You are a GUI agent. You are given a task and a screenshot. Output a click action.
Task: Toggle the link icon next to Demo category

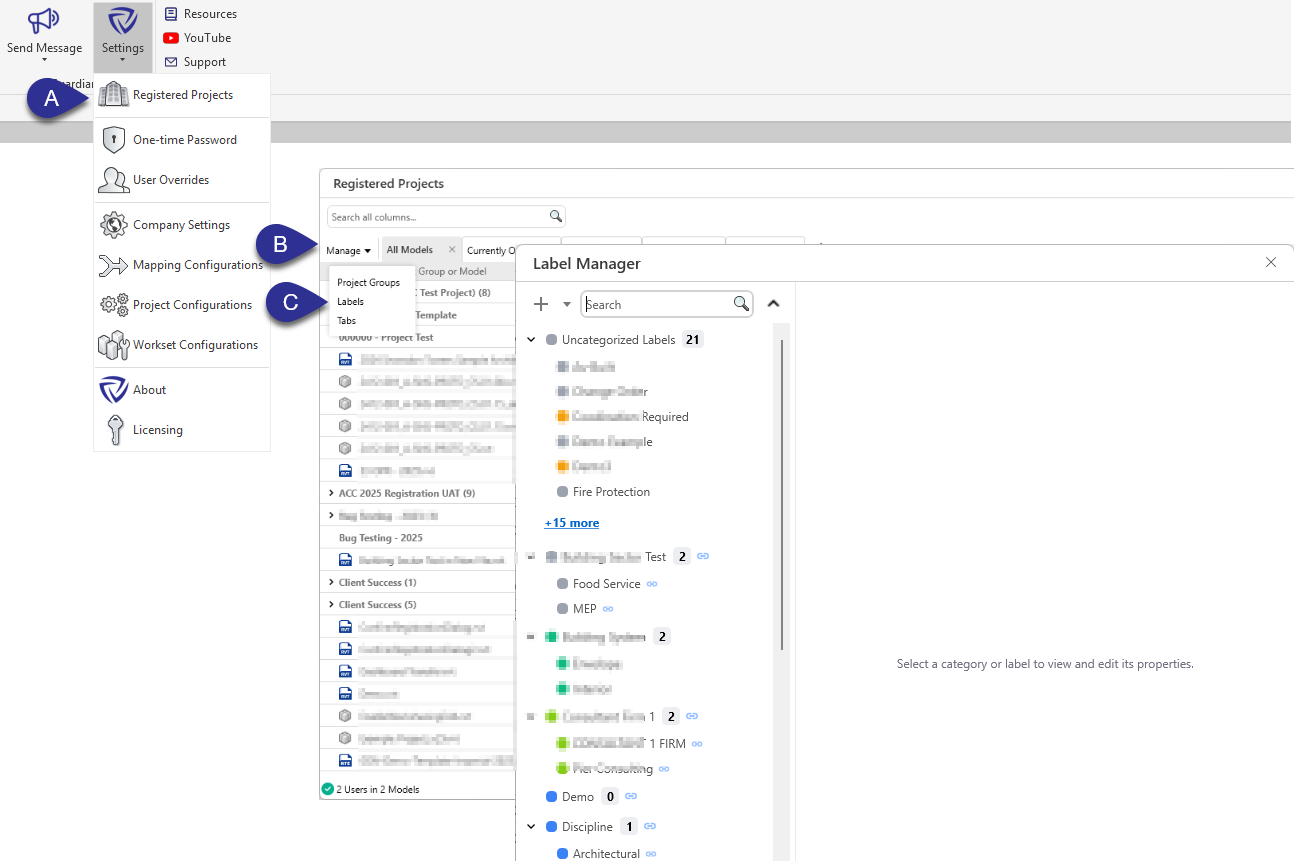(x=630, y=796)
